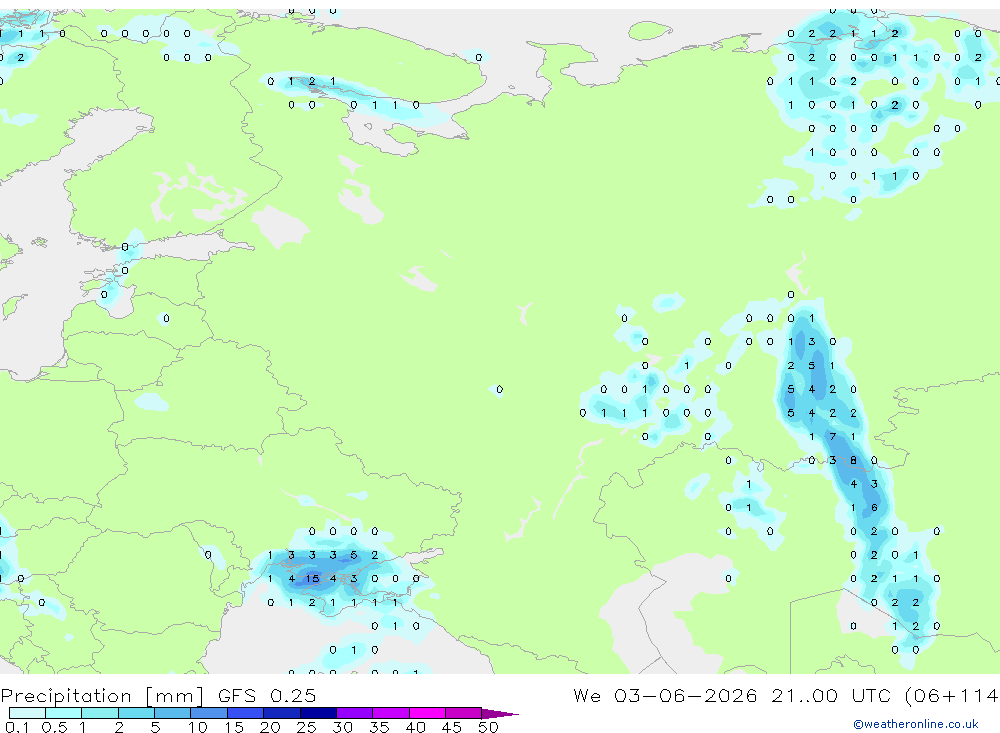Click the "15" precipitation value on map
The width and height of the screenshot is (1000, 733).
(x=312, y=579)
